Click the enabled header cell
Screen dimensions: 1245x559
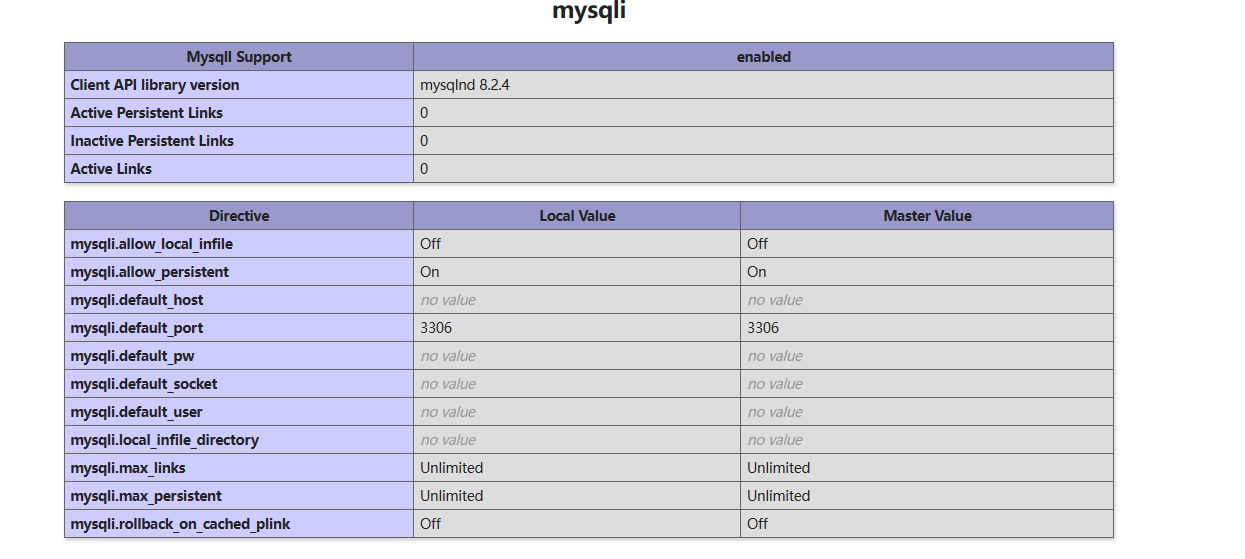[763, 57]
